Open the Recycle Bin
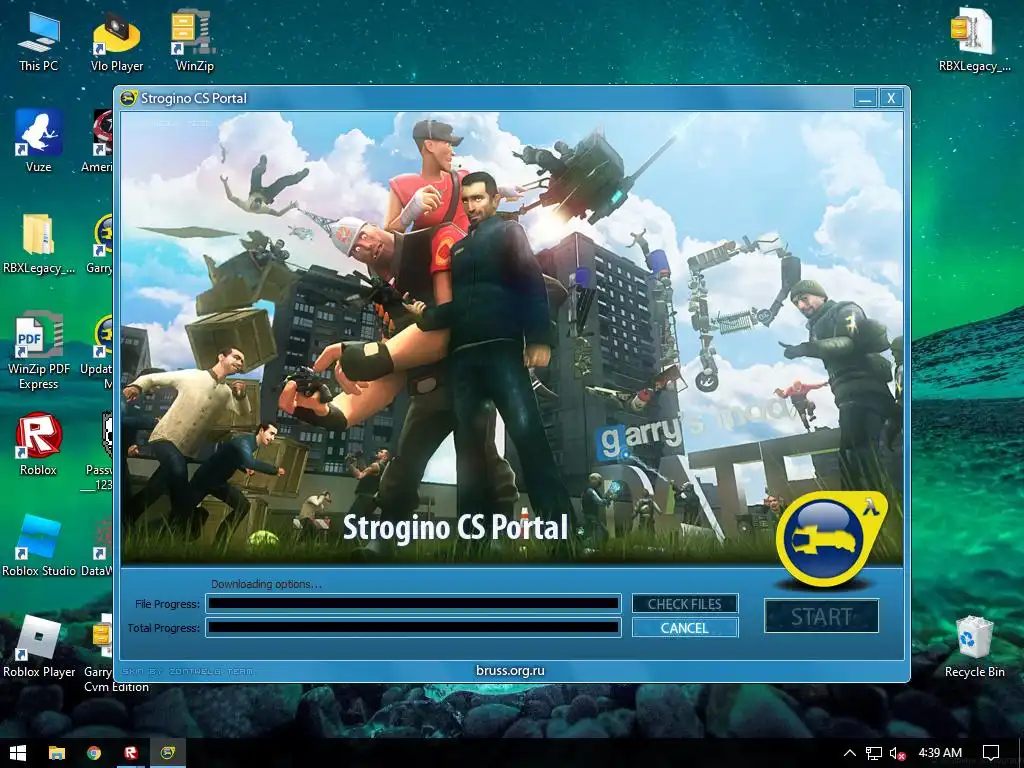1024x768 pixels. point(974,647)
